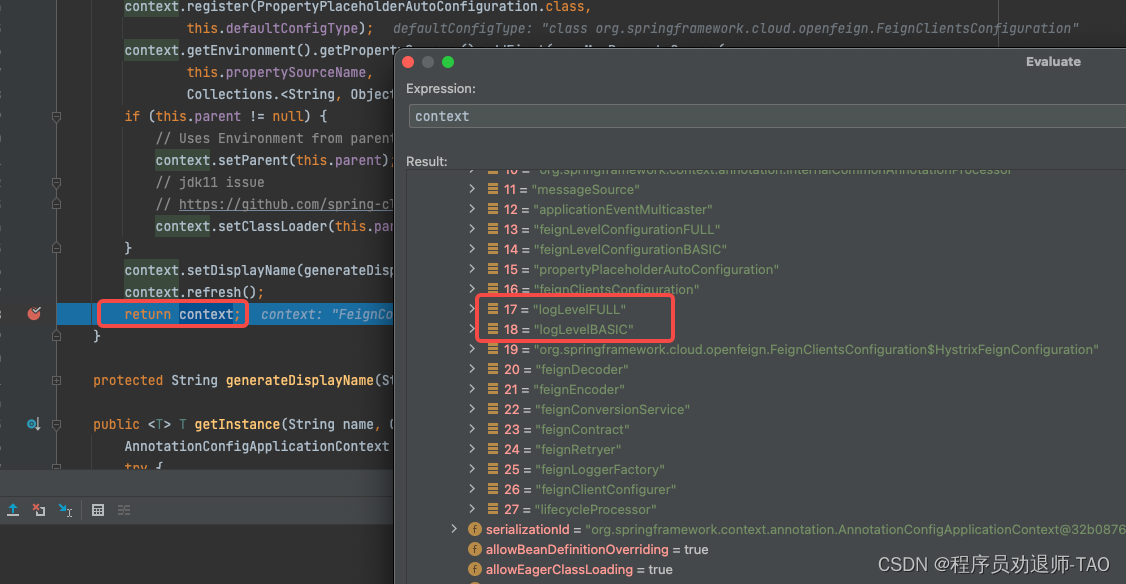This screenshot has width=1126, height=584.
Task: Select row 17 "logLevelFULL"
Action: (564, 310)
